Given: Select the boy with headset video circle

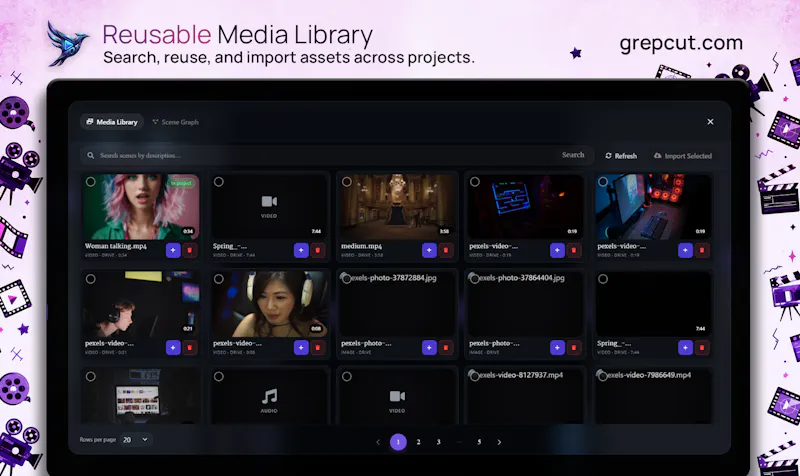Looking at the screenshot, I should point(91,279).
